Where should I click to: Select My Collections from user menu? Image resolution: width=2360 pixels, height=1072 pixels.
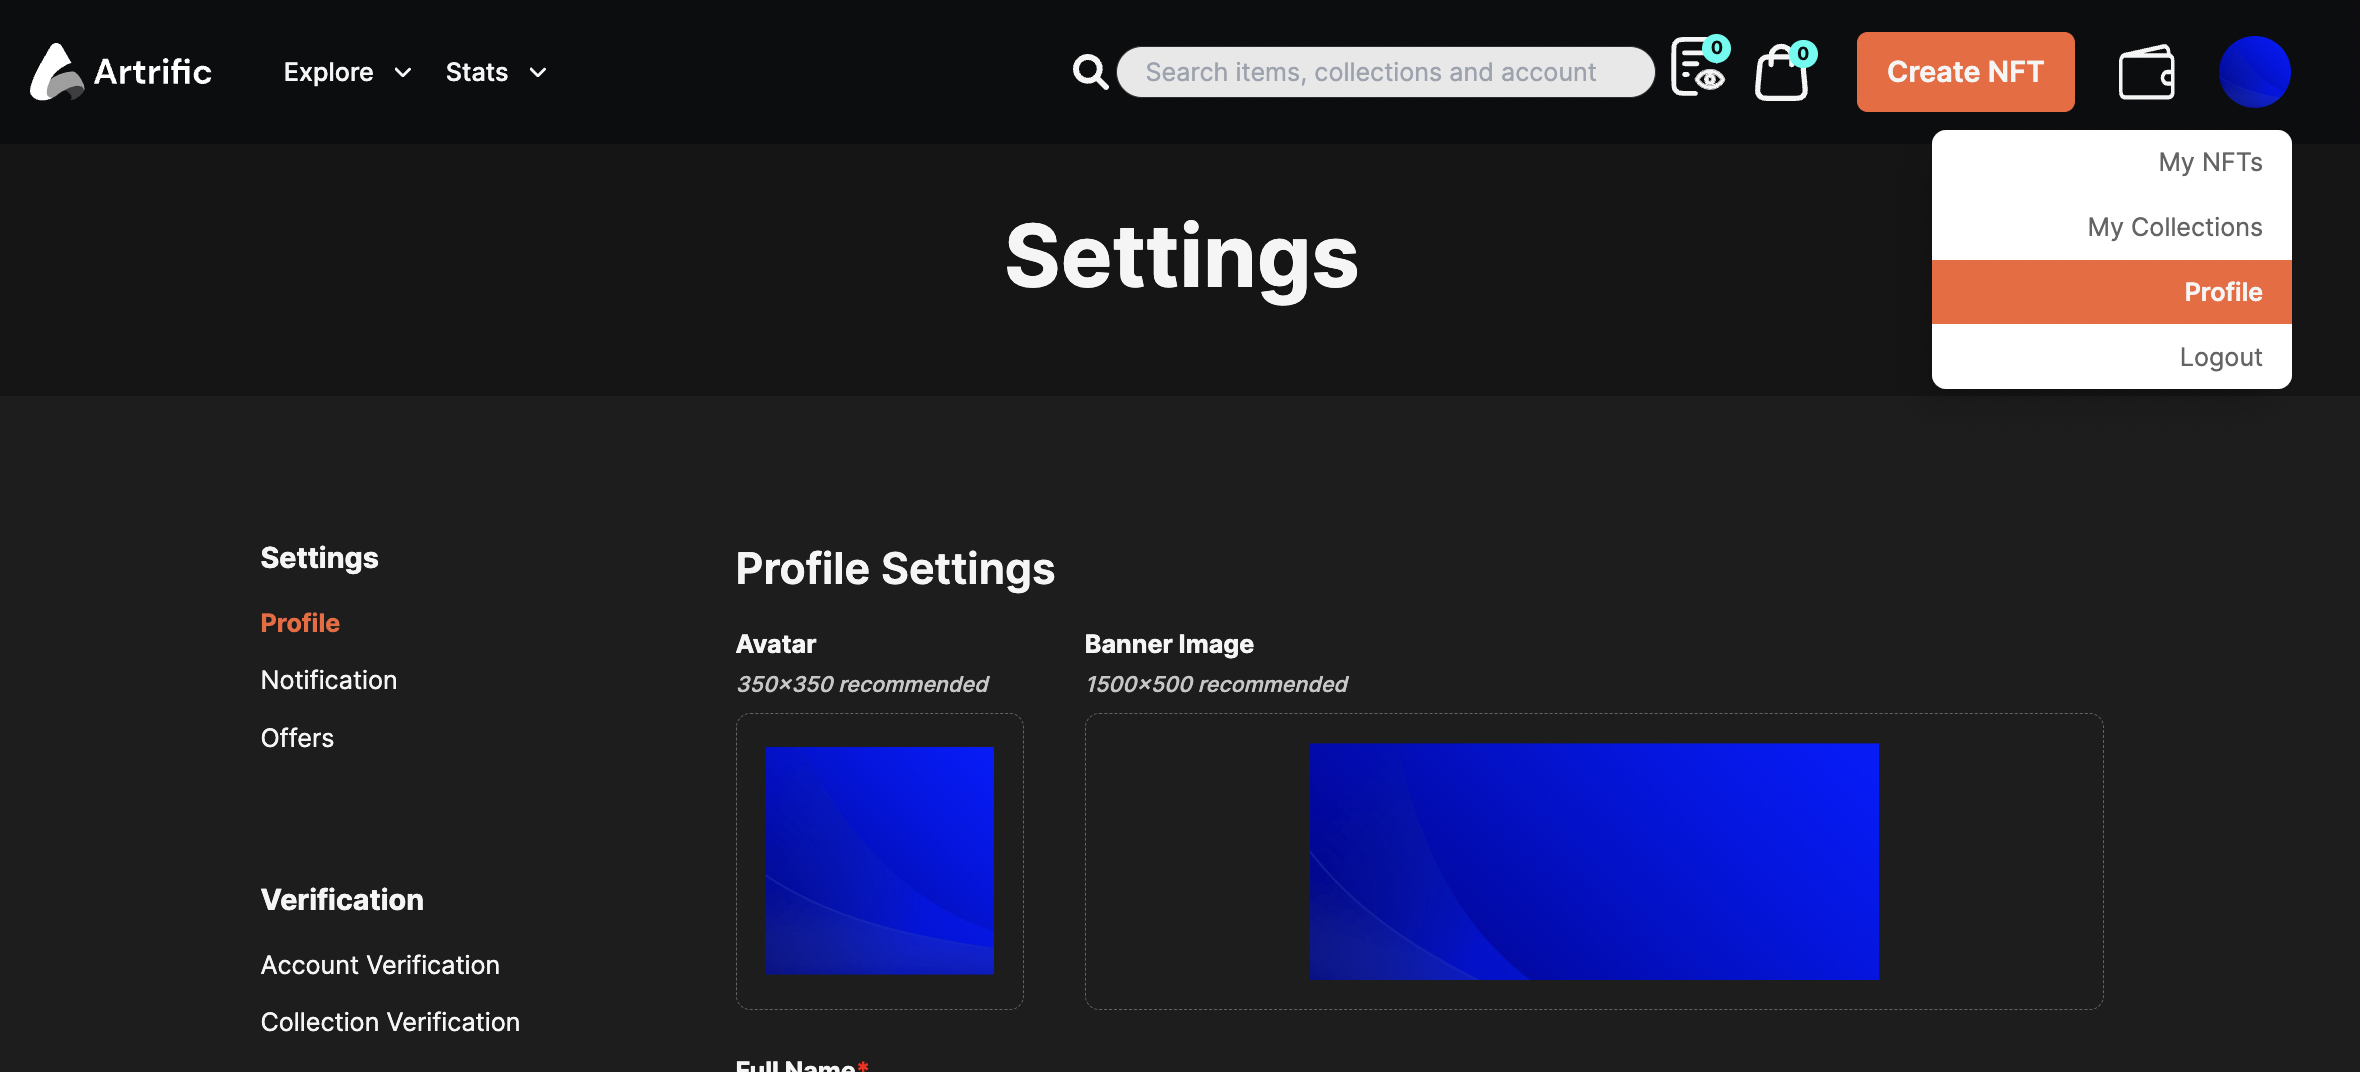click(2174, 227)
